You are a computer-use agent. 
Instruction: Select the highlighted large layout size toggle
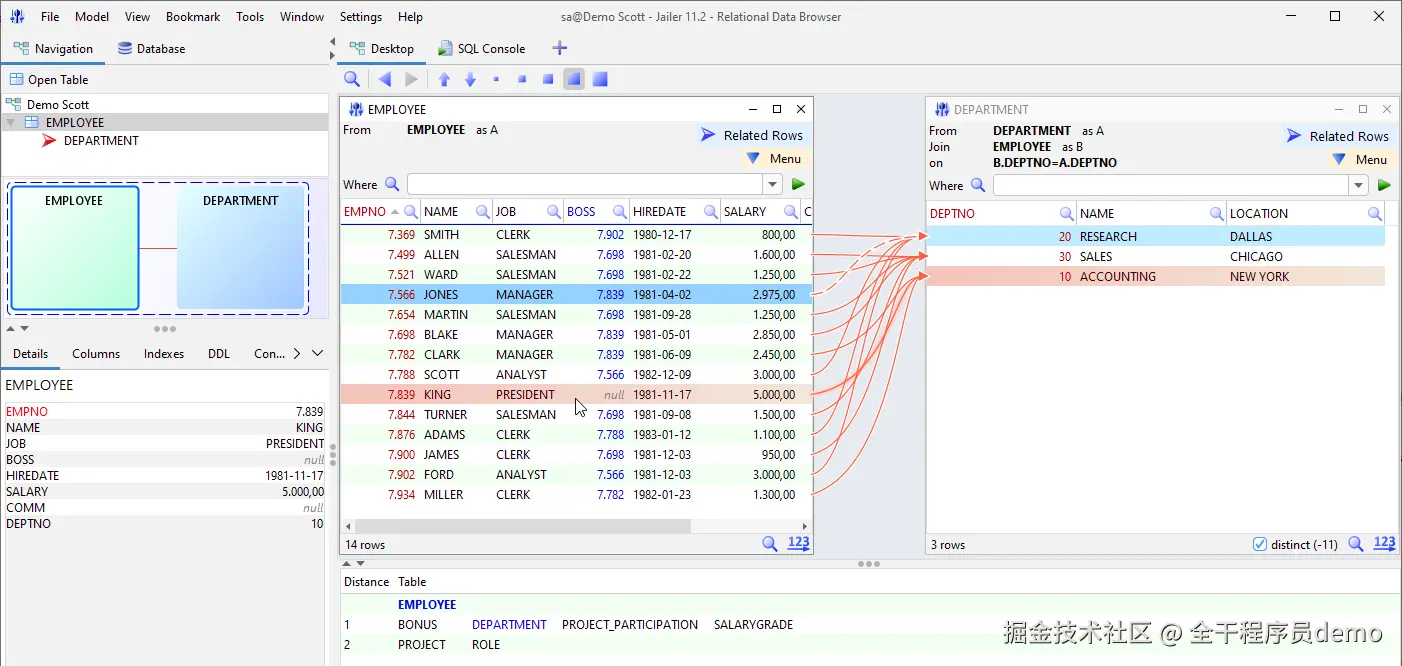pyautogui.click(x=574, y=79)
